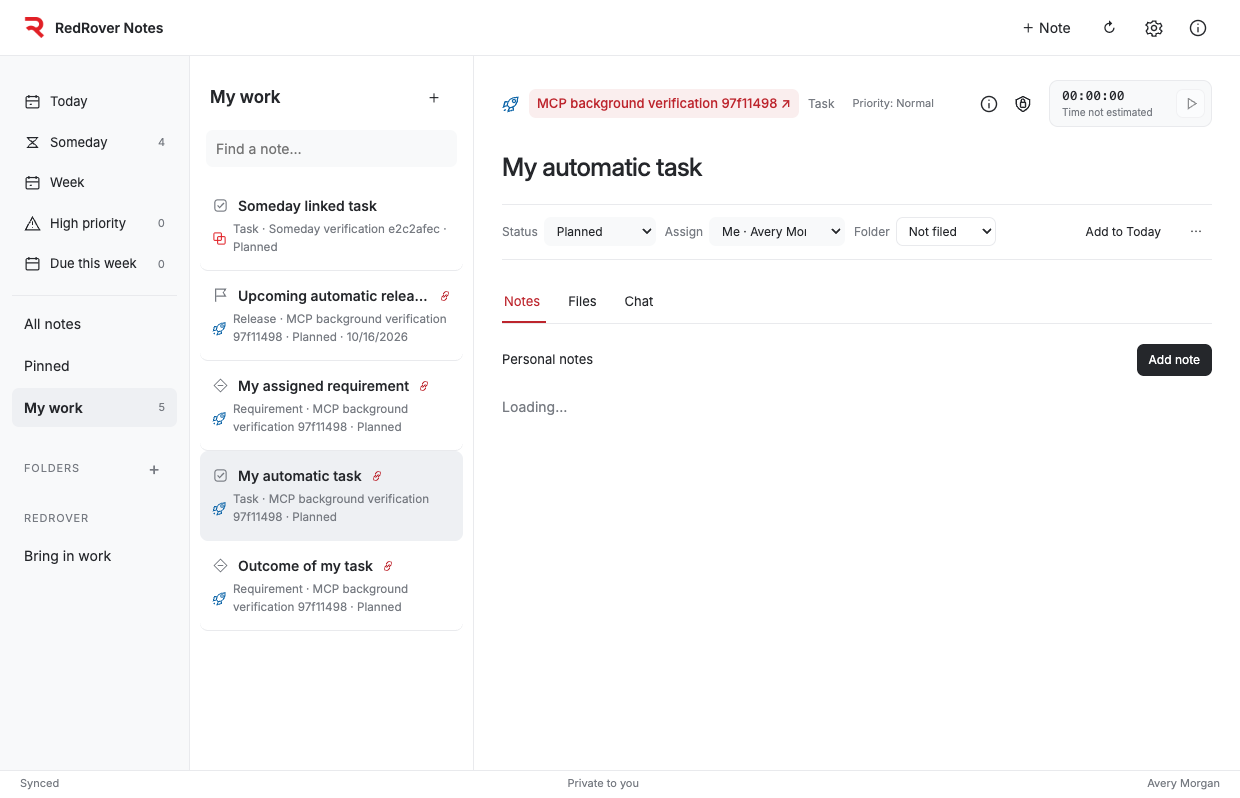Open the Outcome of my task note

331,586
